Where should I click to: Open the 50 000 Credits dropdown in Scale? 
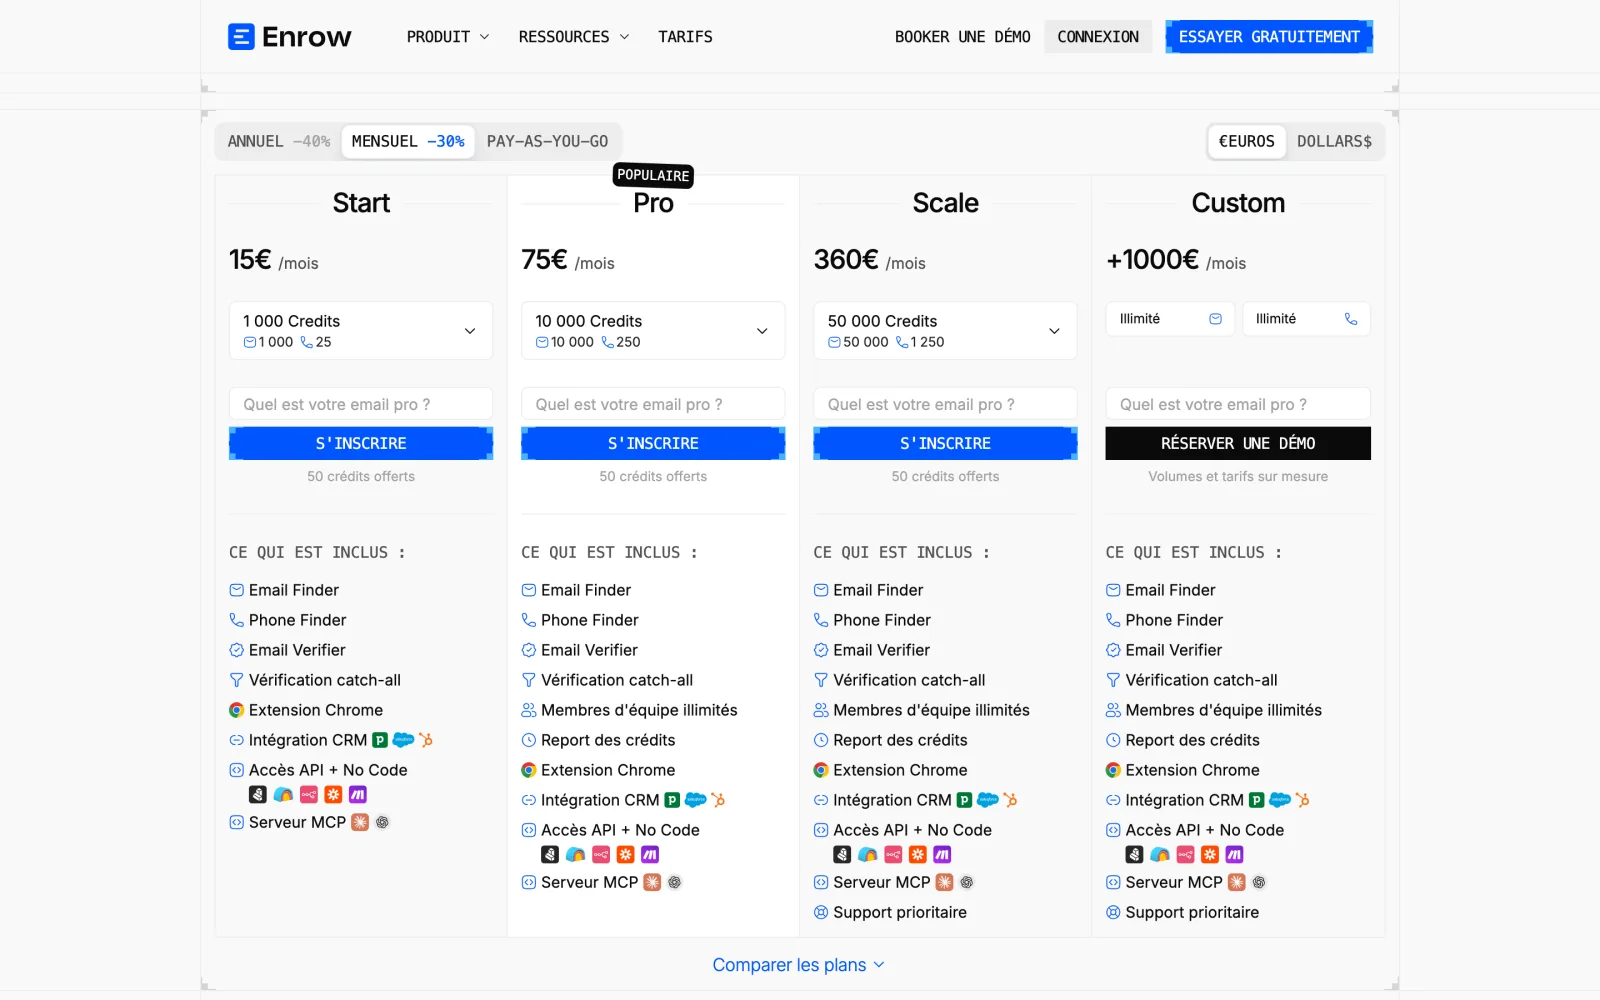[x=945, y=330]
